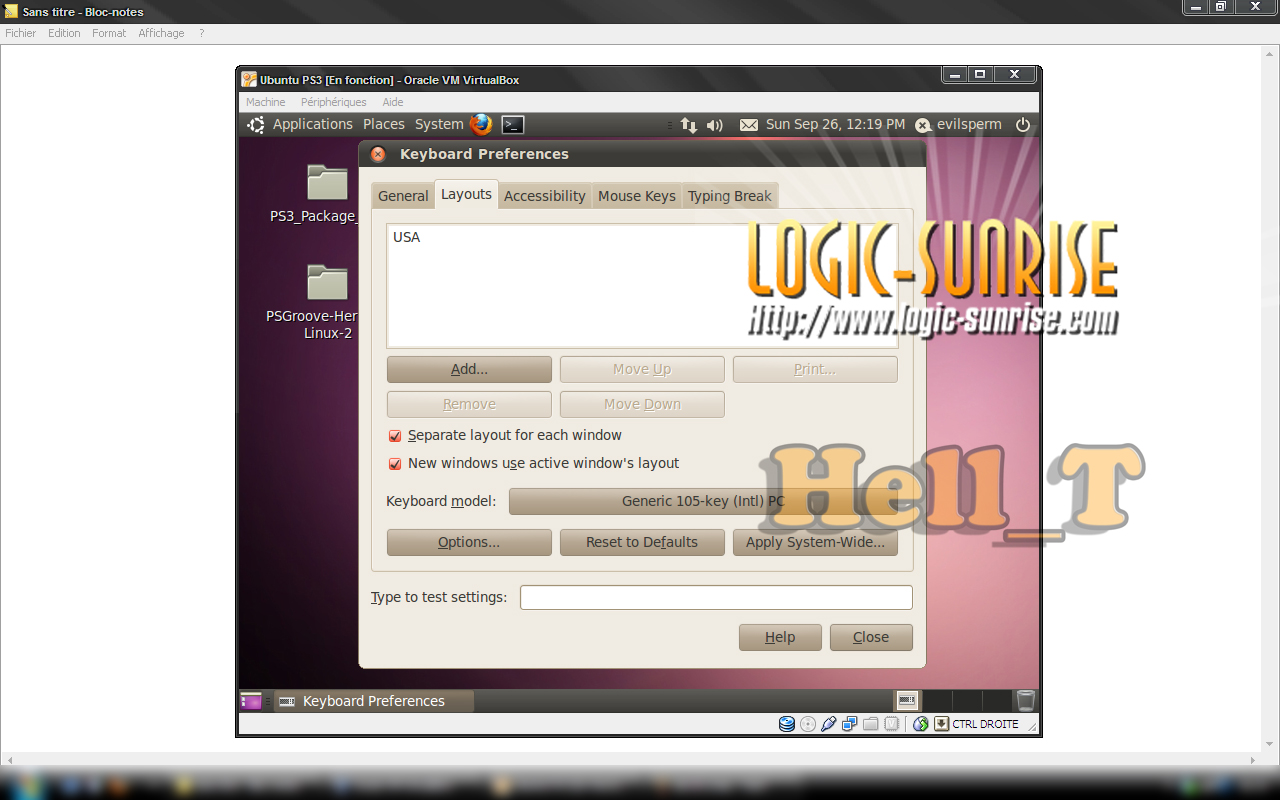Click the VirtualBox optical disc status icon
This screenshot has height=800, width=1280.
pos(808,724)
